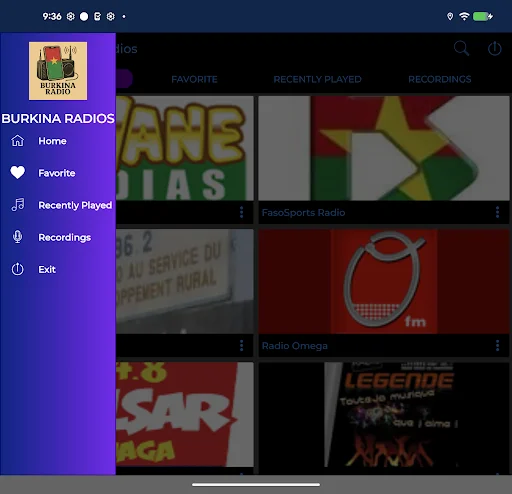Open the Radio Omega station thumbnail
Screen dimensions: 512x494
click(384, 281)
